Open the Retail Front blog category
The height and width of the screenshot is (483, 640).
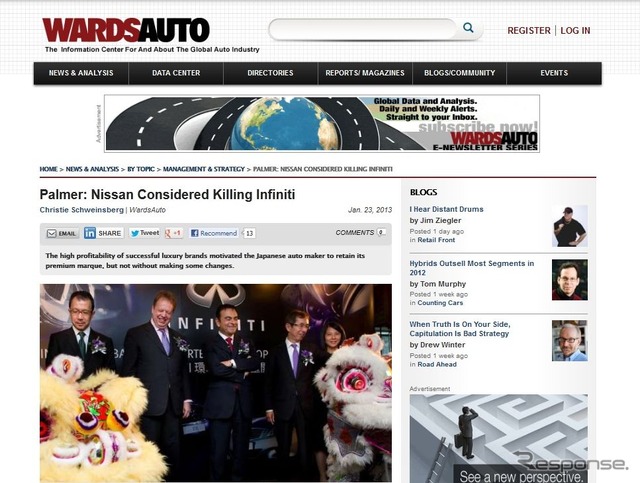(x=436, y=240)
